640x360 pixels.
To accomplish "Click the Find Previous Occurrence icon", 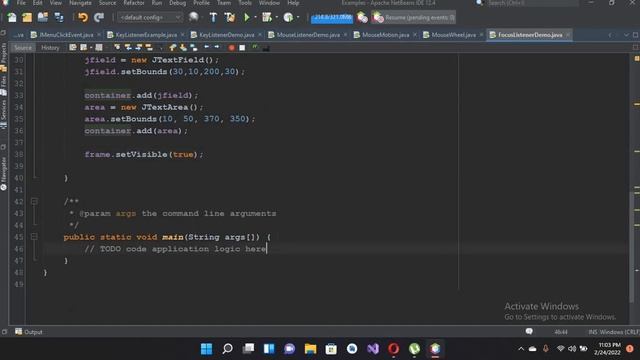I will tap(128, 47).
